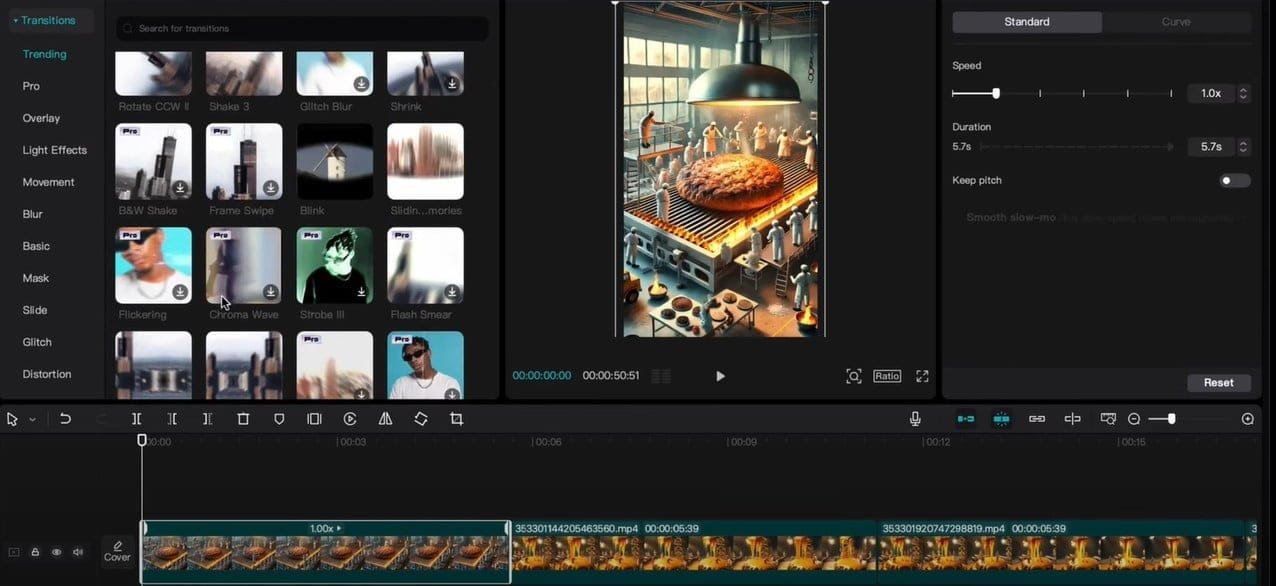The image size is (1276, 586).
Task: Switch to the Curve tab
Action: click(x=1176, y=21)
